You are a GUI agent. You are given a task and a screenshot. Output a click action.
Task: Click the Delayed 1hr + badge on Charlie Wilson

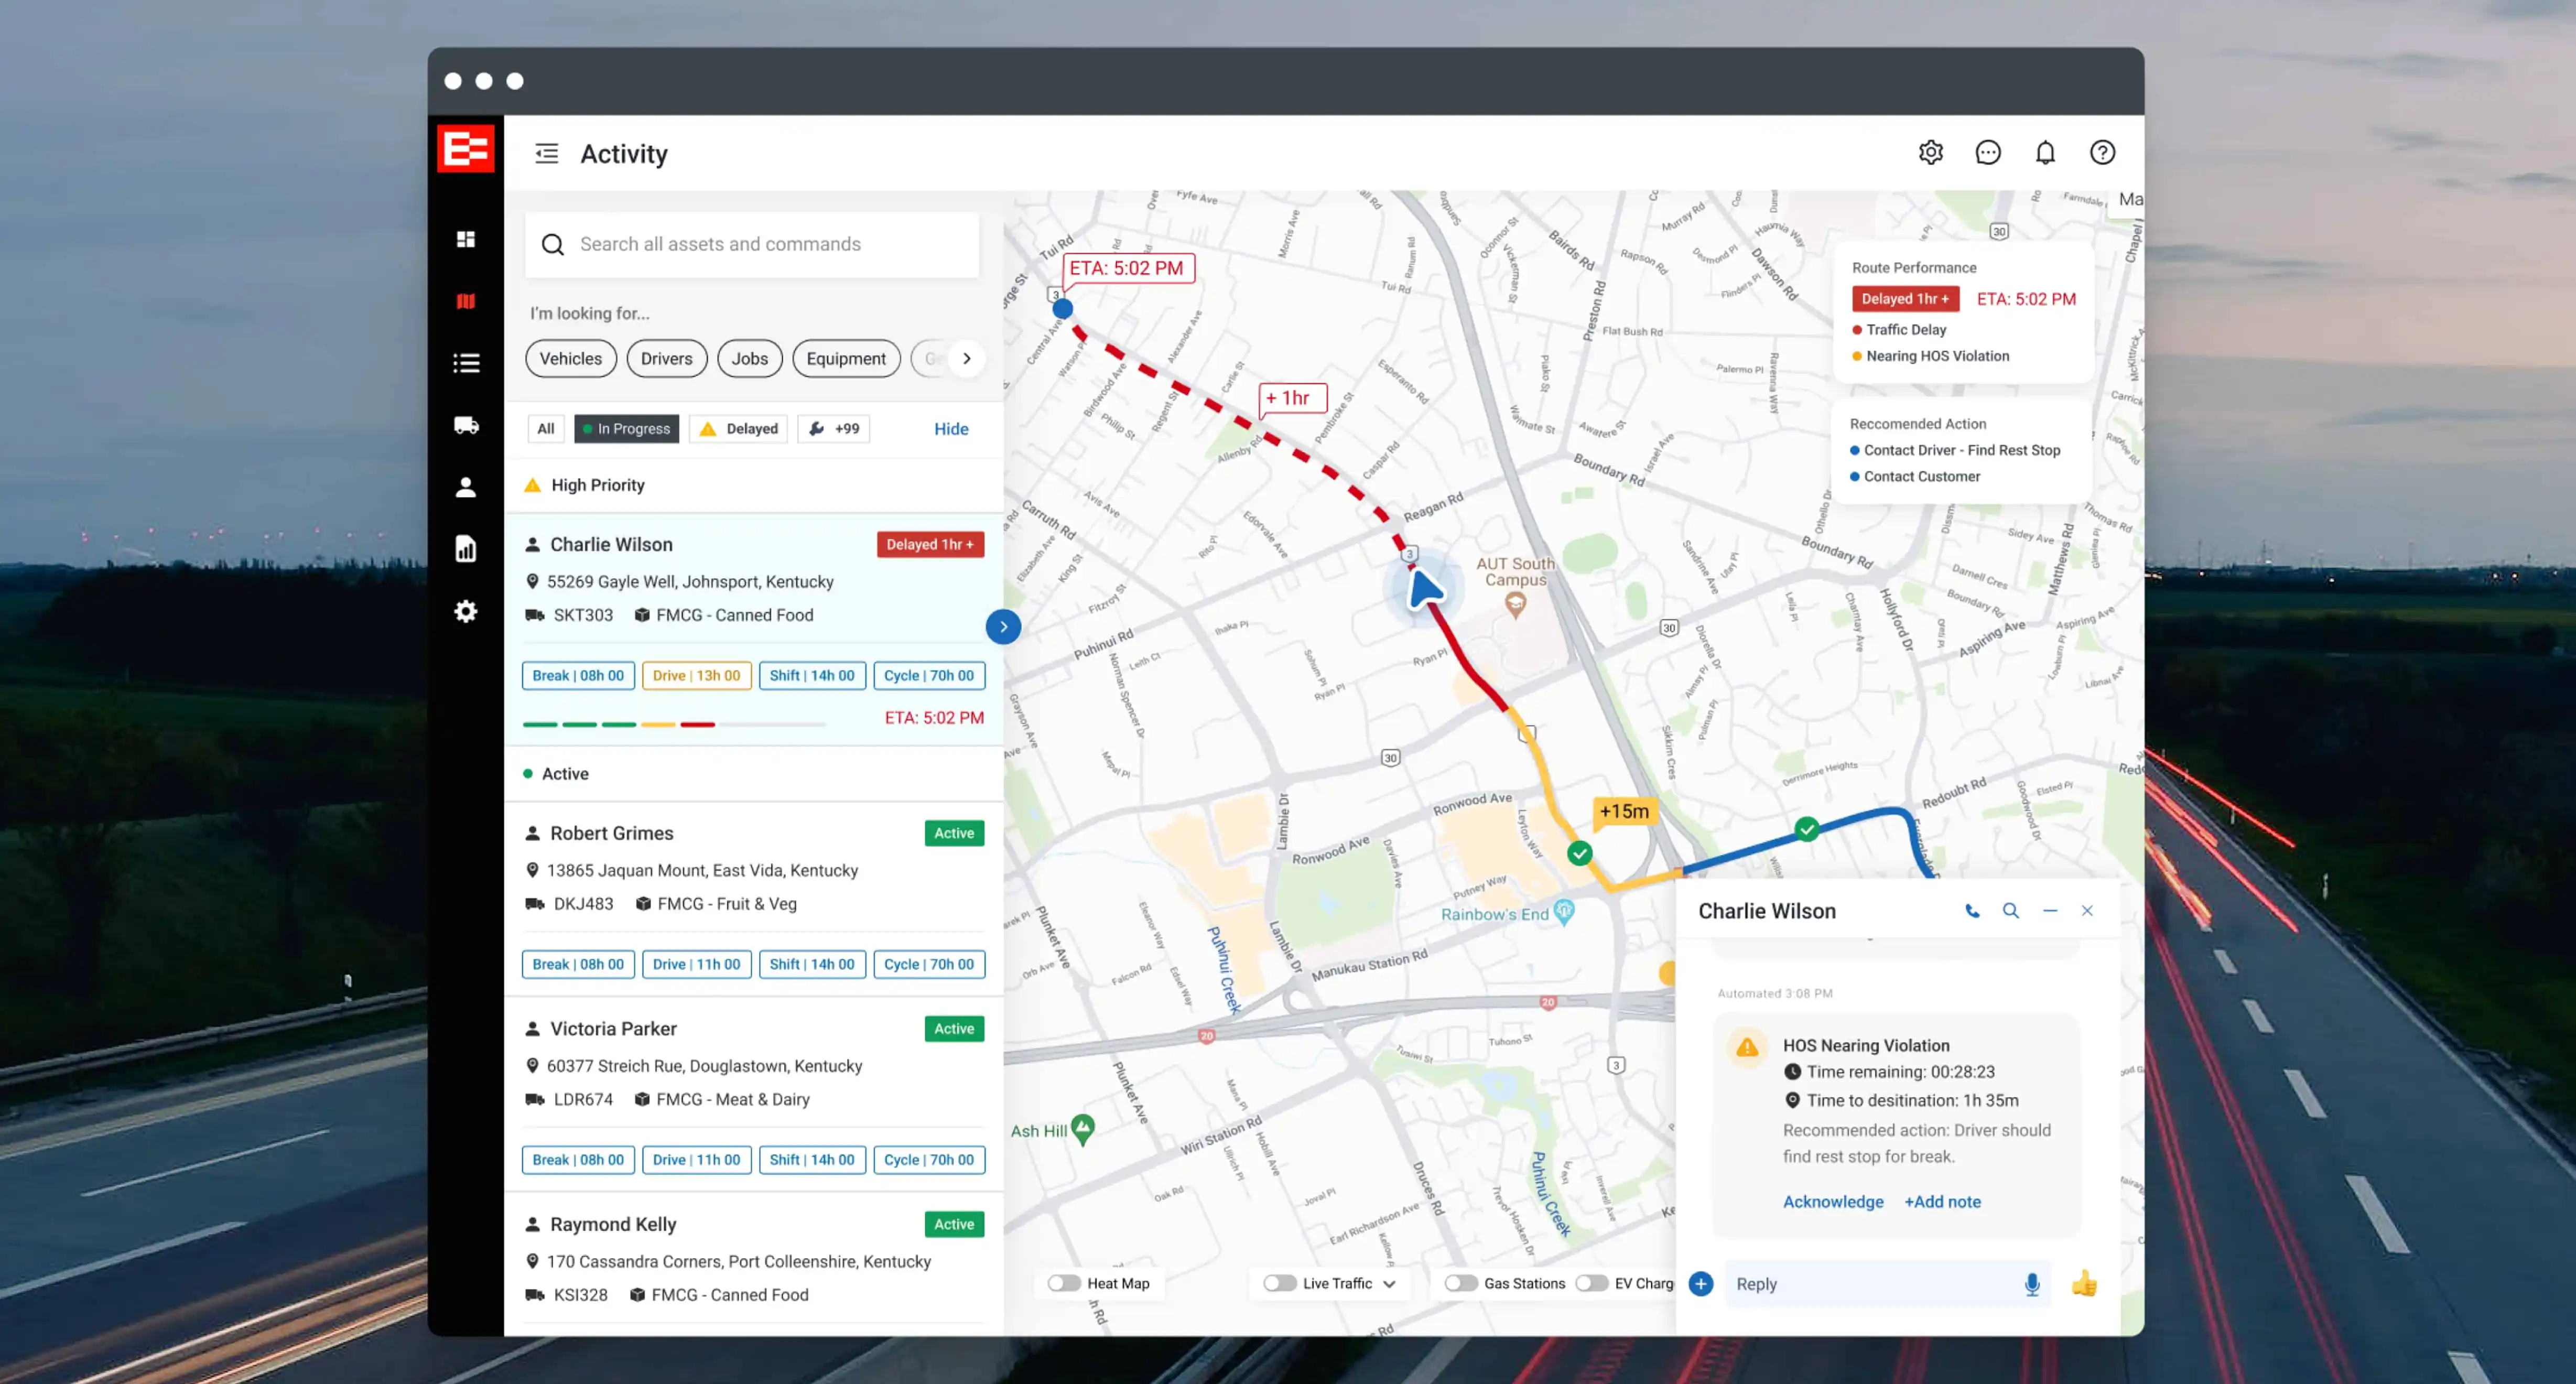[930, 544]
